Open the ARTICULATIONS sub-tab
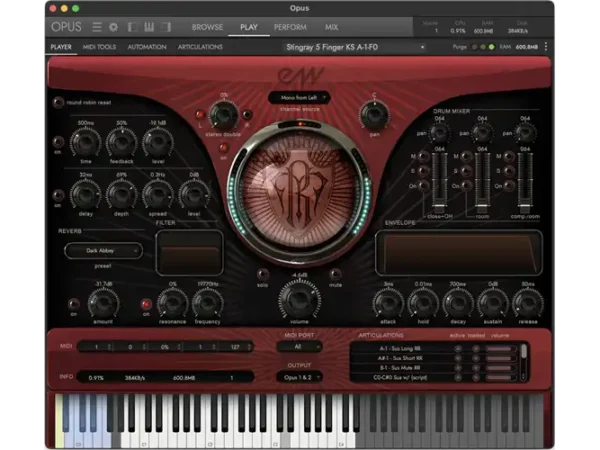This screenshot has width=600, height=450. tap(200, 47)
